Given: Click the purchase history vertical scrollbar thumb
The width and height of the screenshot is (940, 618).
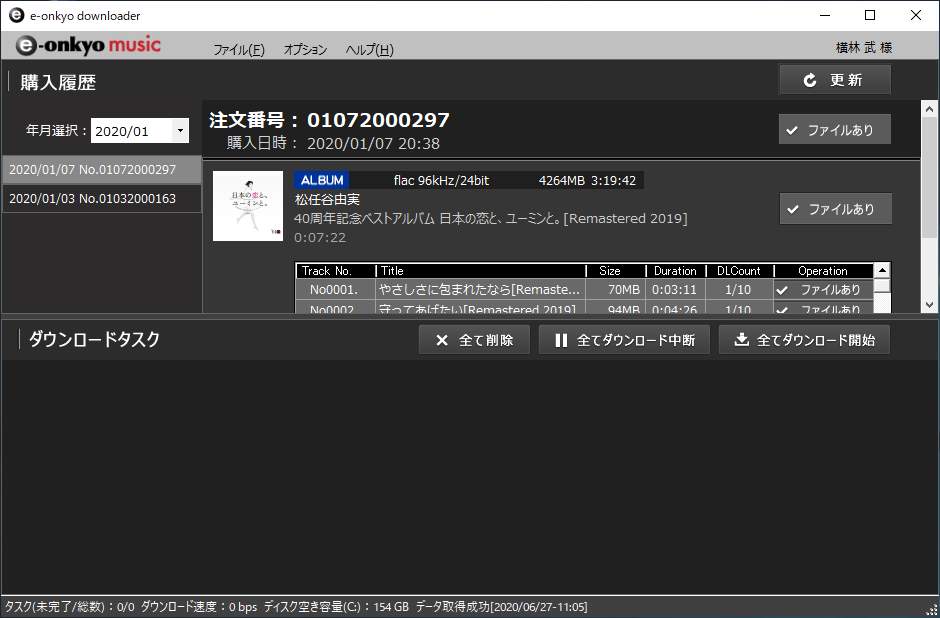Looking at the screenshot, I should click(x=929, y=177).
